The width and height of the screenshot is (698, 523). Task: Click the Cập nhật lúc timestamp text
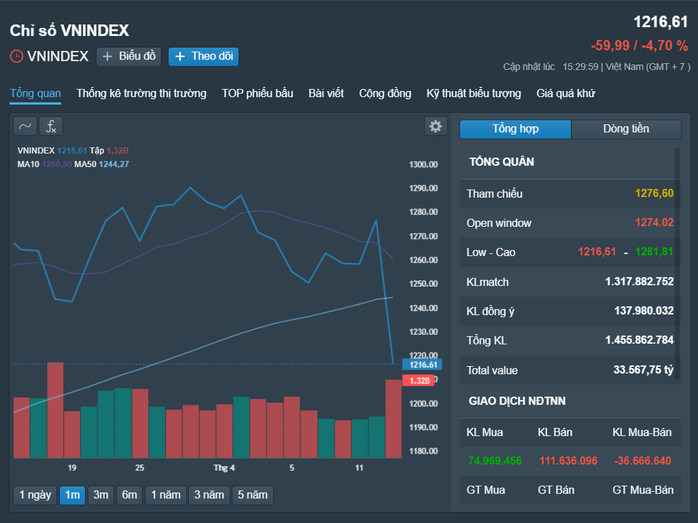[597, 67]
